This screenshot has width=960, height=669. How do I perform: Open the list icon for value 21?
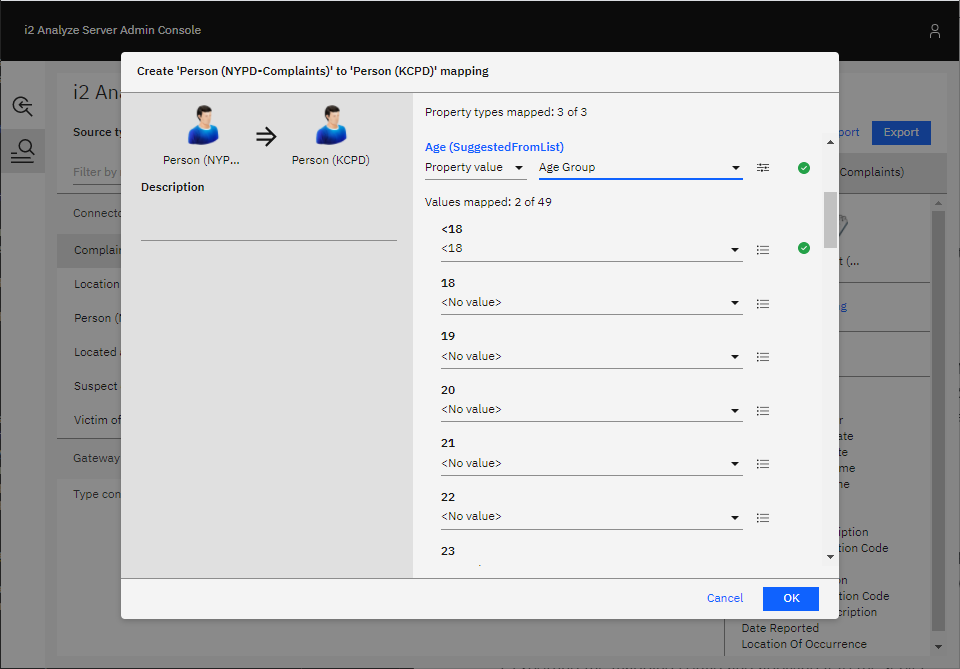[x=763, y=464]
